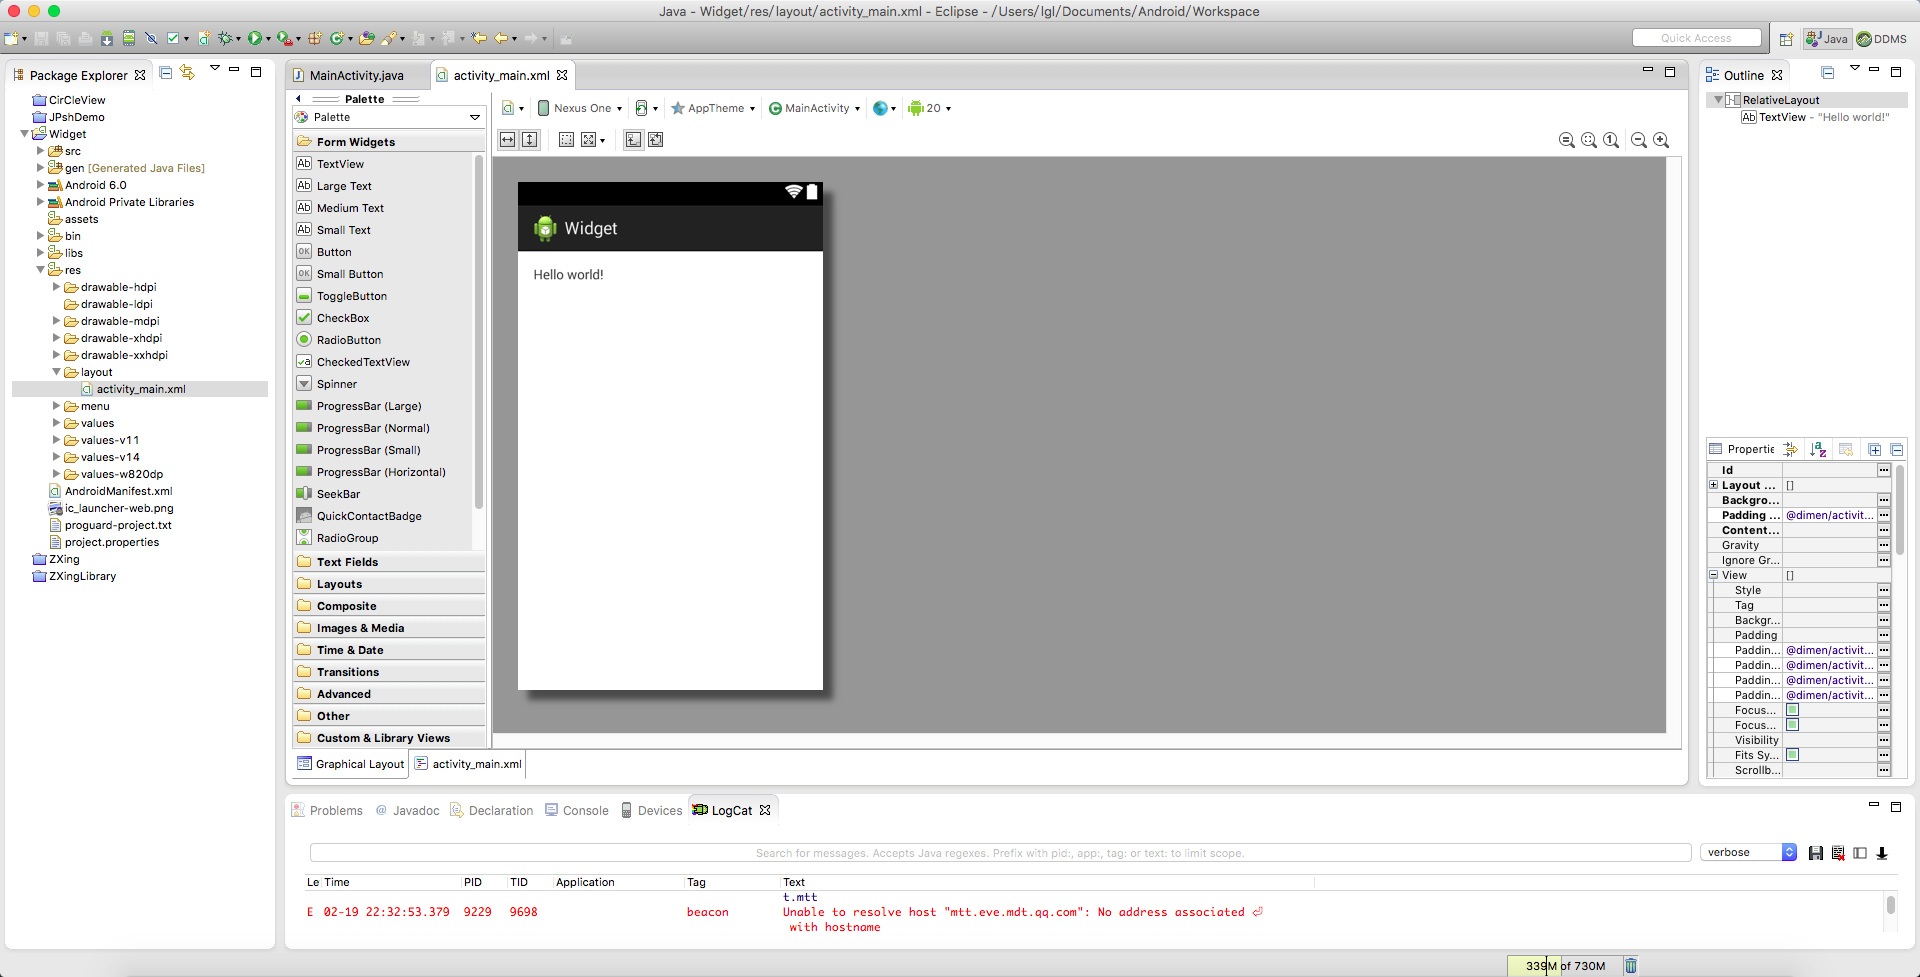Image resolution: width=1920 pixels, height=977 pixels.
Task: Toggle the Fits System Windows checkbox
Action: coord(1792,755)
